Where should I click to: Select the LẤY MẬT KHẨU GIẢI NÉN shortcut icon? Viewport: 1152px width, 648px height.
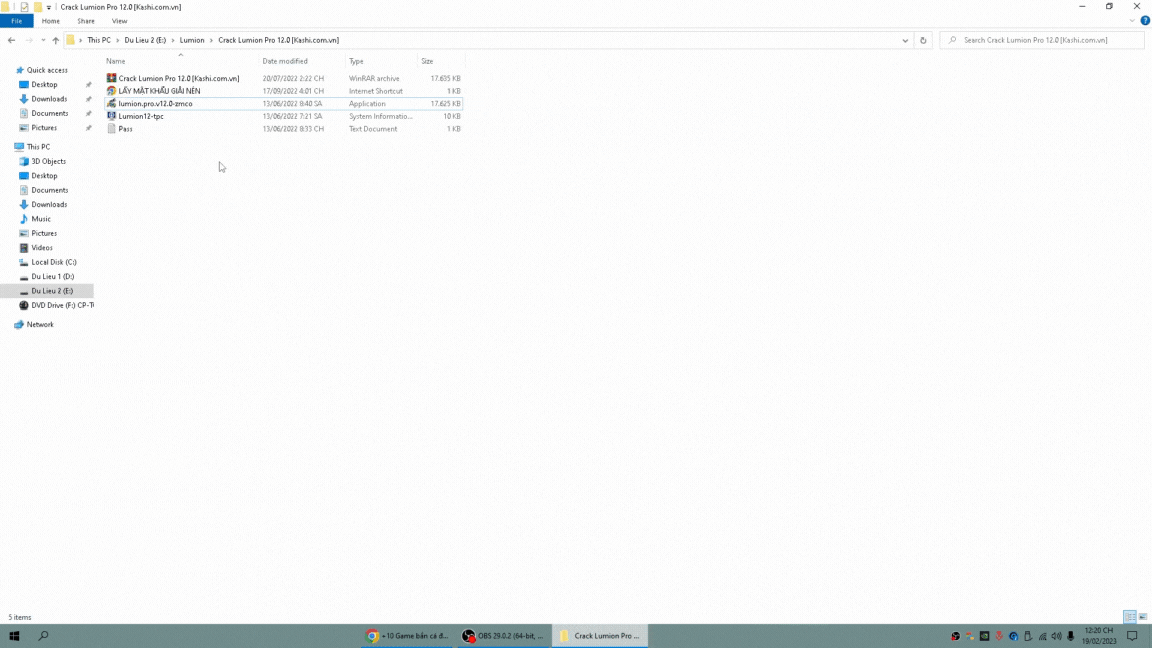click(x=111, y=91)
